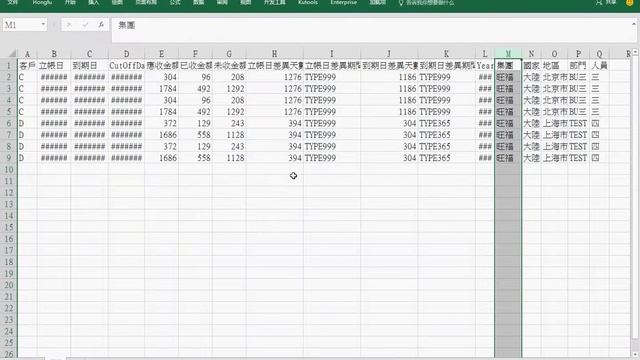Screen dimensions: 640x360
Task: Open the Kutools ribbon tab
Action: 308,2
